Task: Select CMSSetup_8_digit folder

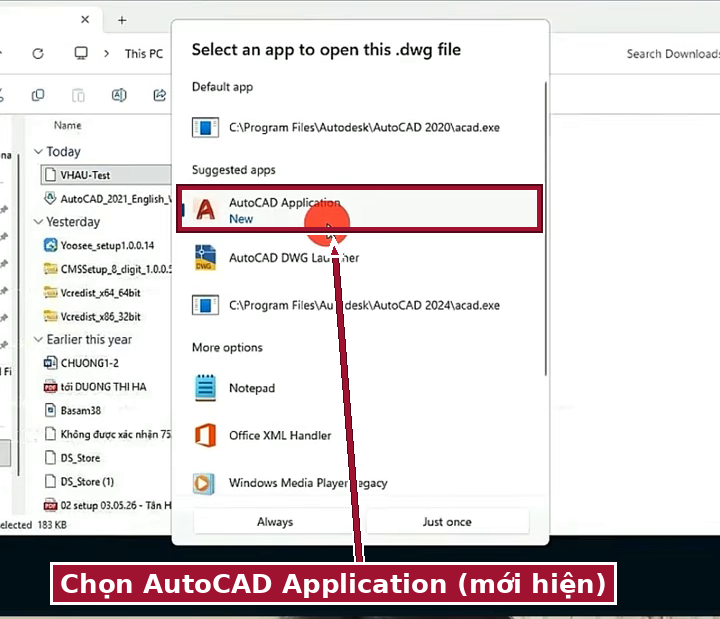Action: pos(106,269)
